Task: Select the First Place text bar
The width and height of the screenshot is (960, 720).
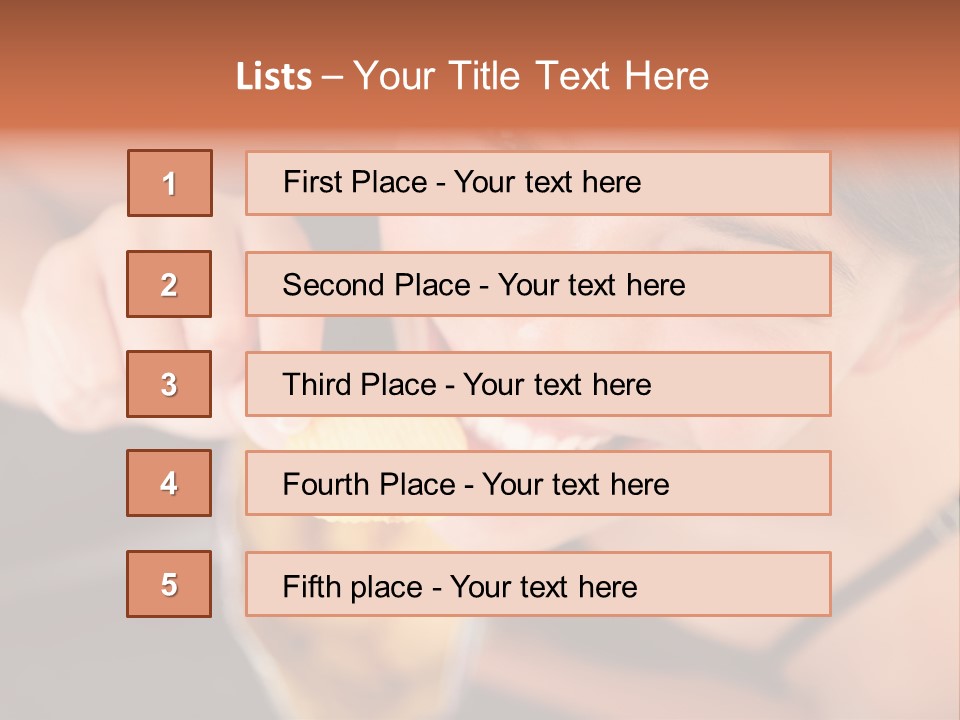Action: pos(538,183)
